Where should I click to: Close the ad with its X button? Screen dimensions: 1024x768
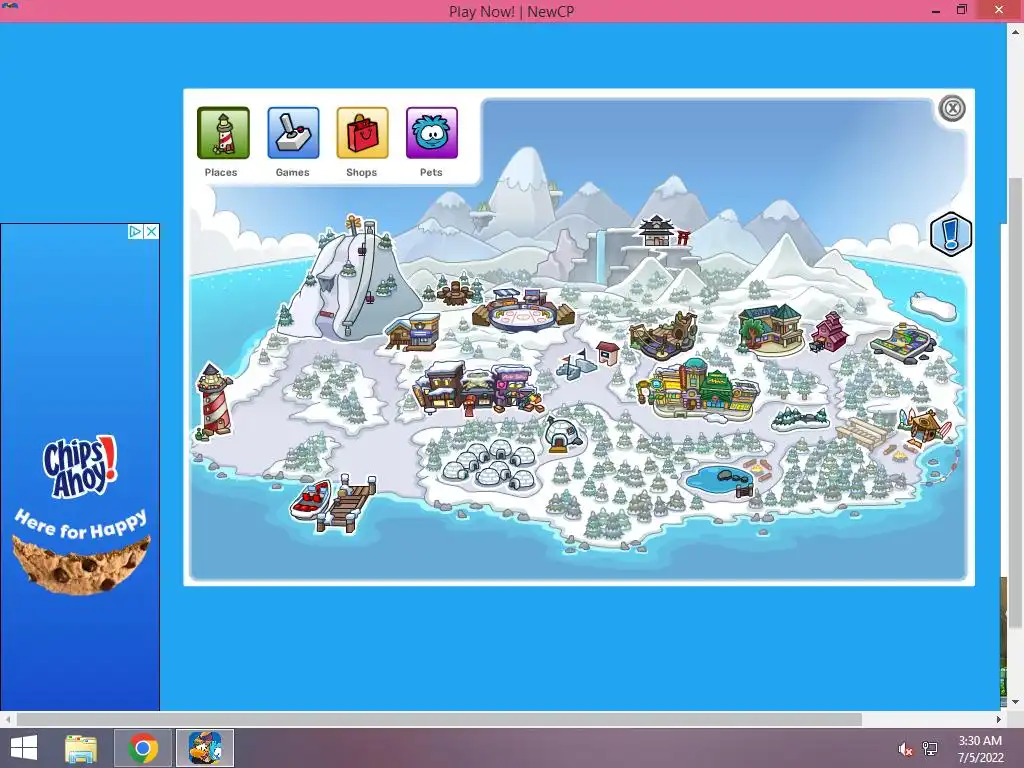pyautogui.click(x=152, y=231)
